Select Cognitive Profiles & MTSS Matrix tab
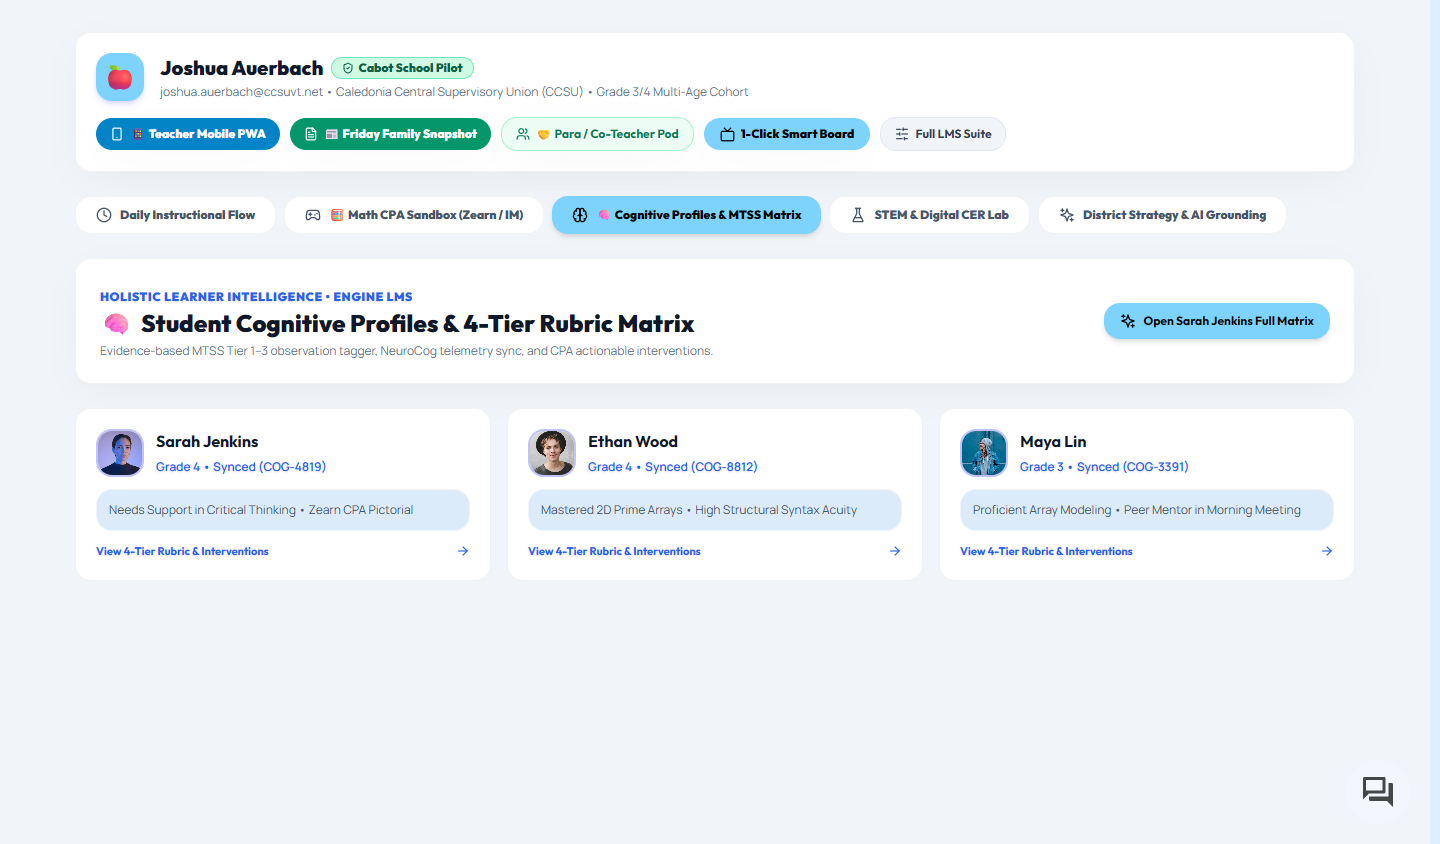 tap(686, 215)
